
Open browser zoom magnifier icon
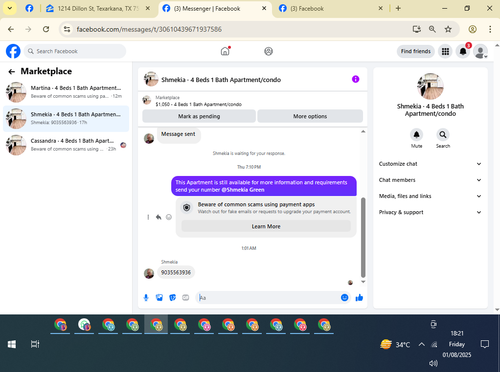point(432,29)
